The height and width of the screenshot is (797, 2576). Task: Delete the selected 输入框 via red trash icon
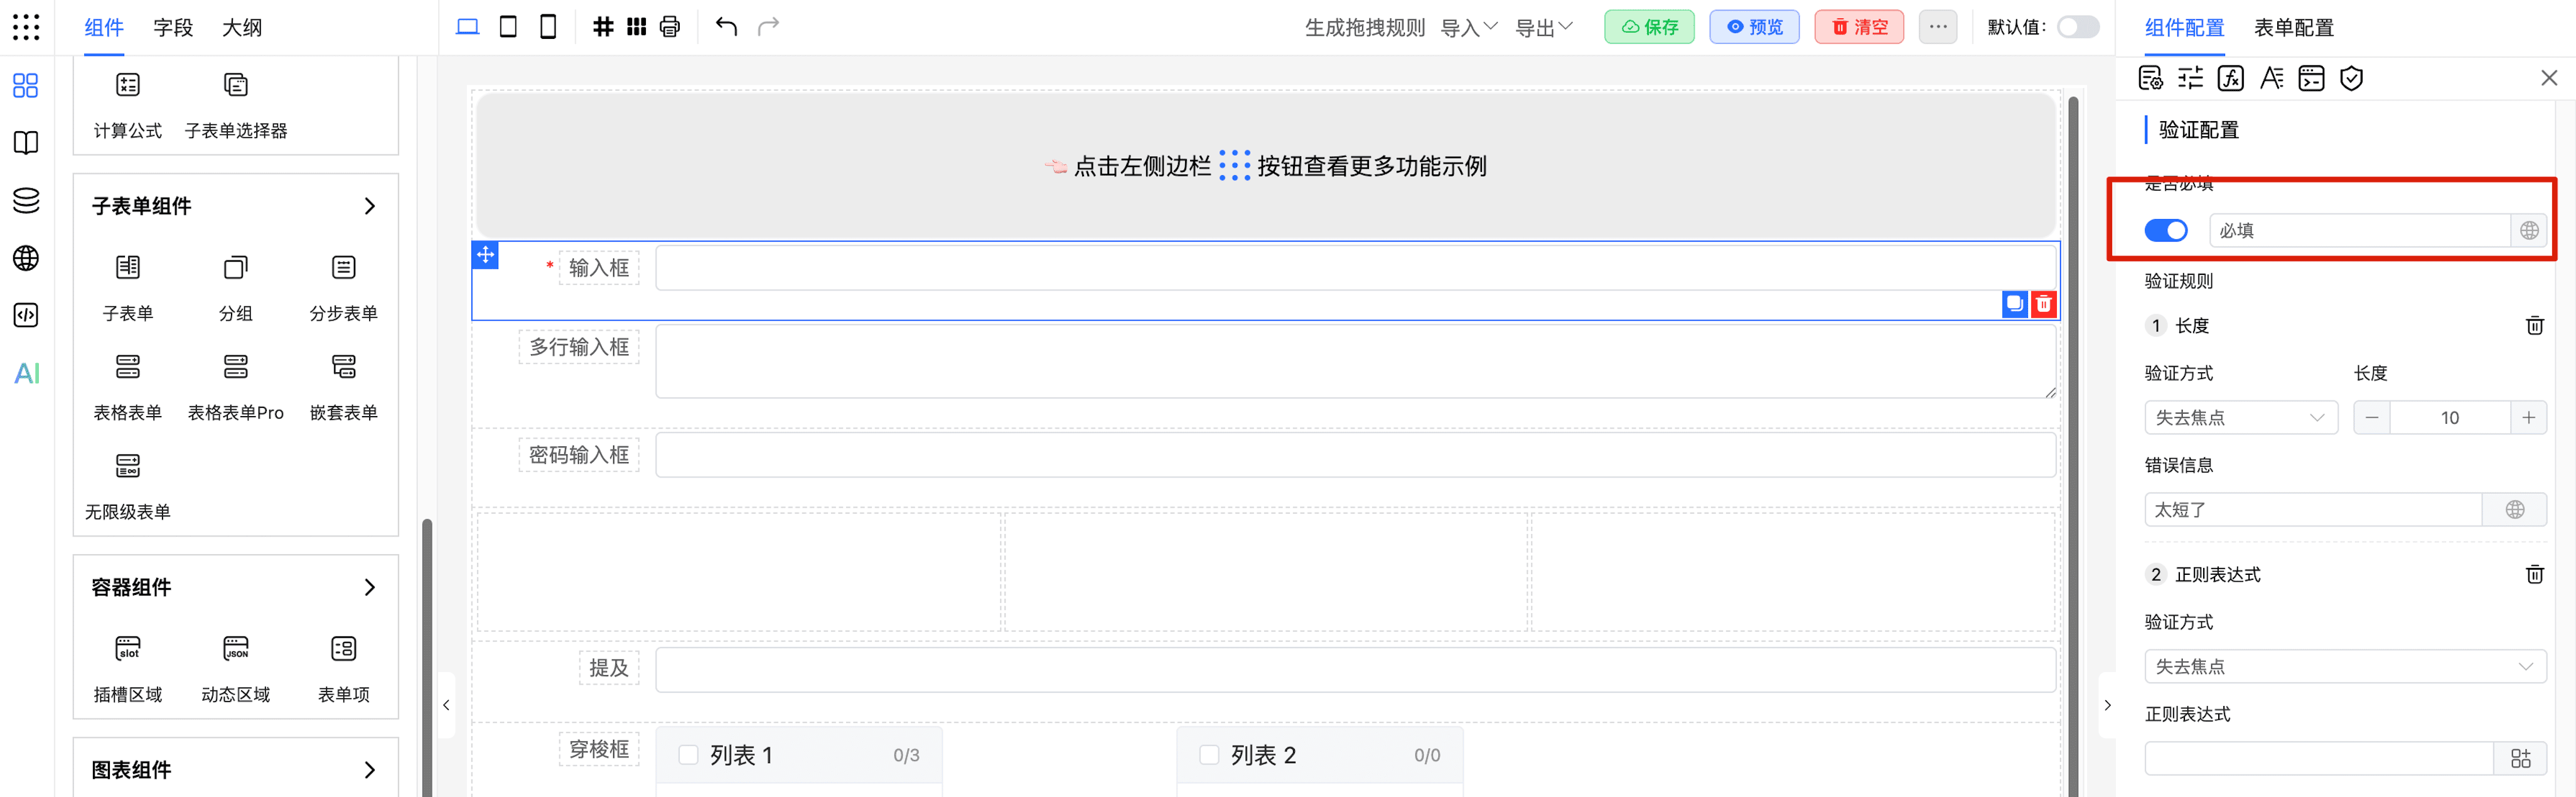click(2044, 304)
